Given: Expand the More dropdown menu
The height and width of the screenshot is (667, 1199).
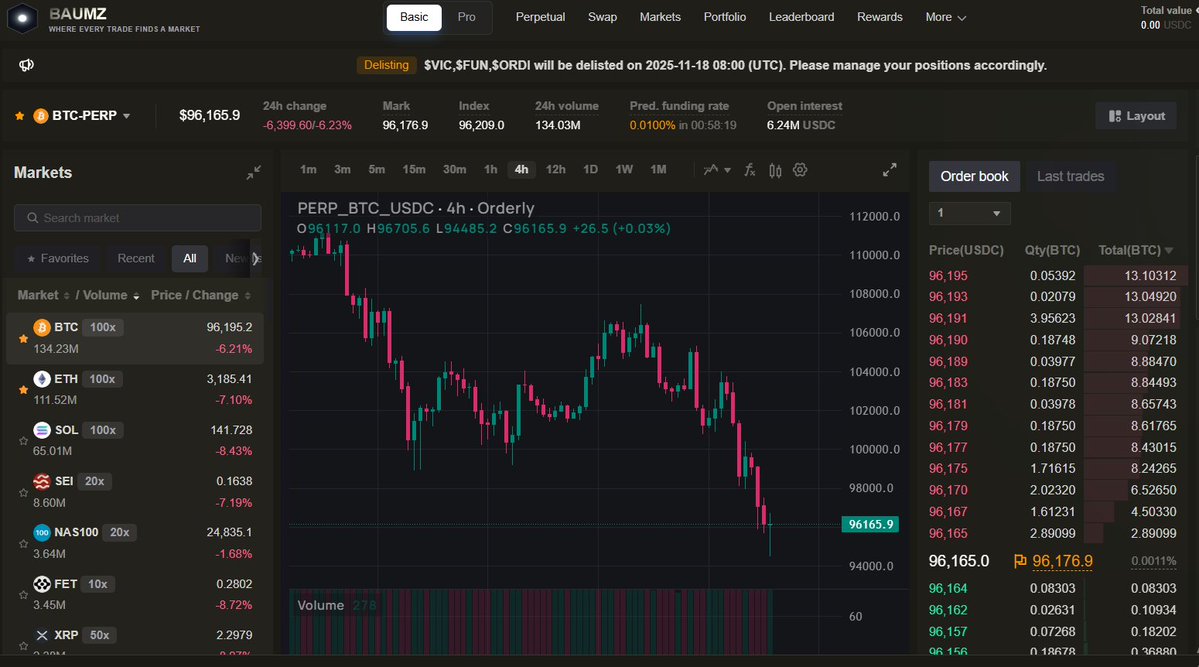Looking at the screenshot, I should tap(945, 17).
